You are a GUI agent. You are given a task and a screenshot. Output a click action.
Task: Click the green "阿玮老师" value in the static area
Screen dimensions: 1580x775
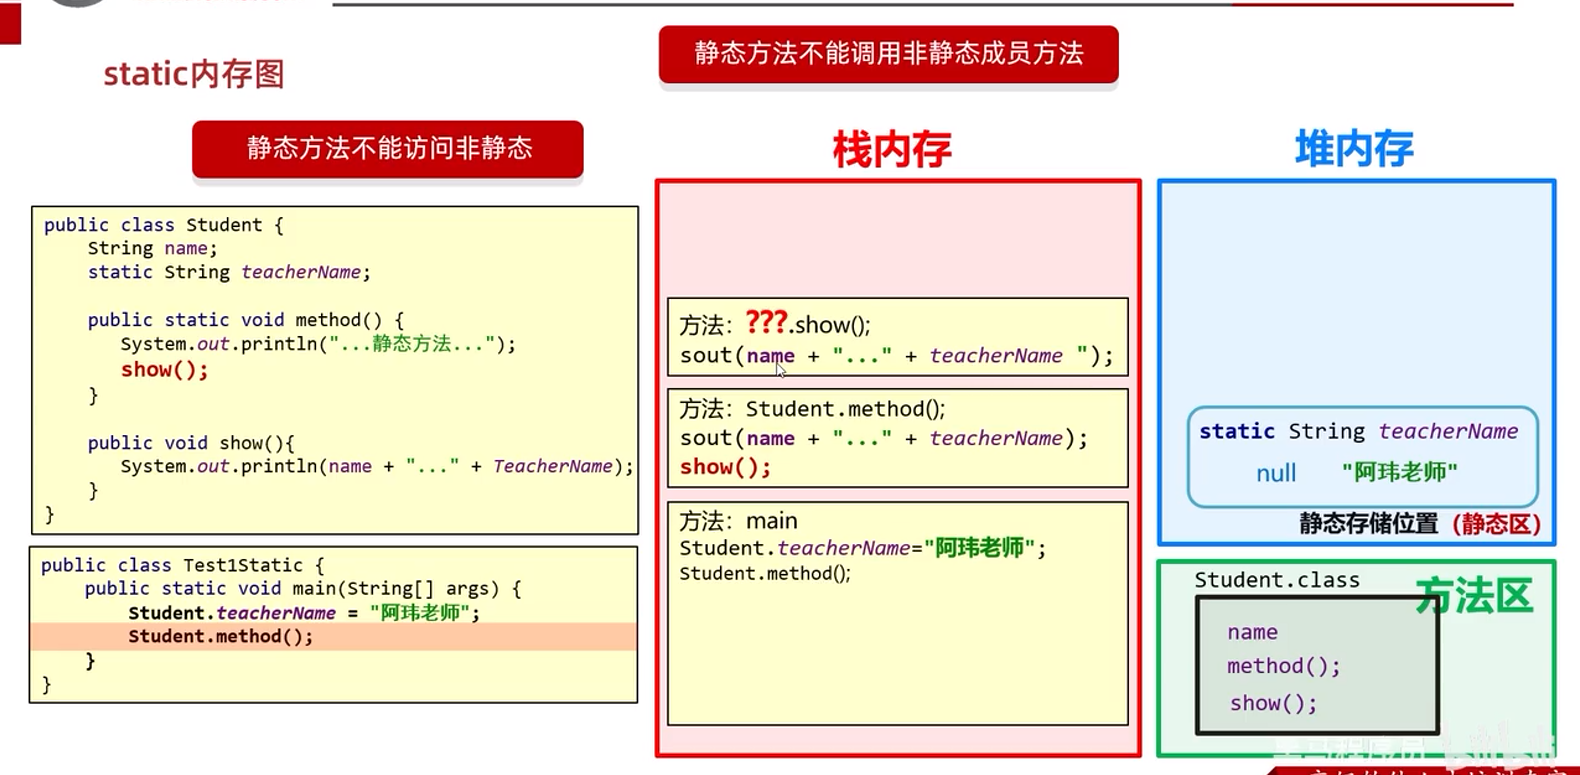tap(1399, 472)
